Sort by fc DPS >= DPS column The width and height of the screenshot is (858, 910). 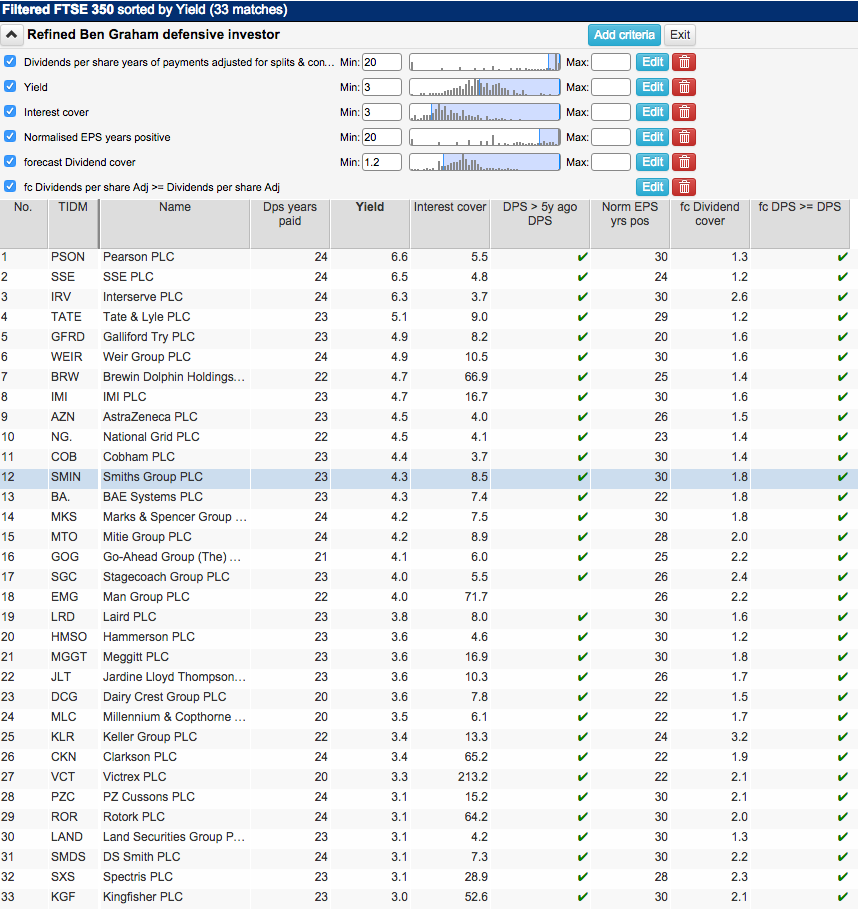pyautogui.click(x=800, y=223)
